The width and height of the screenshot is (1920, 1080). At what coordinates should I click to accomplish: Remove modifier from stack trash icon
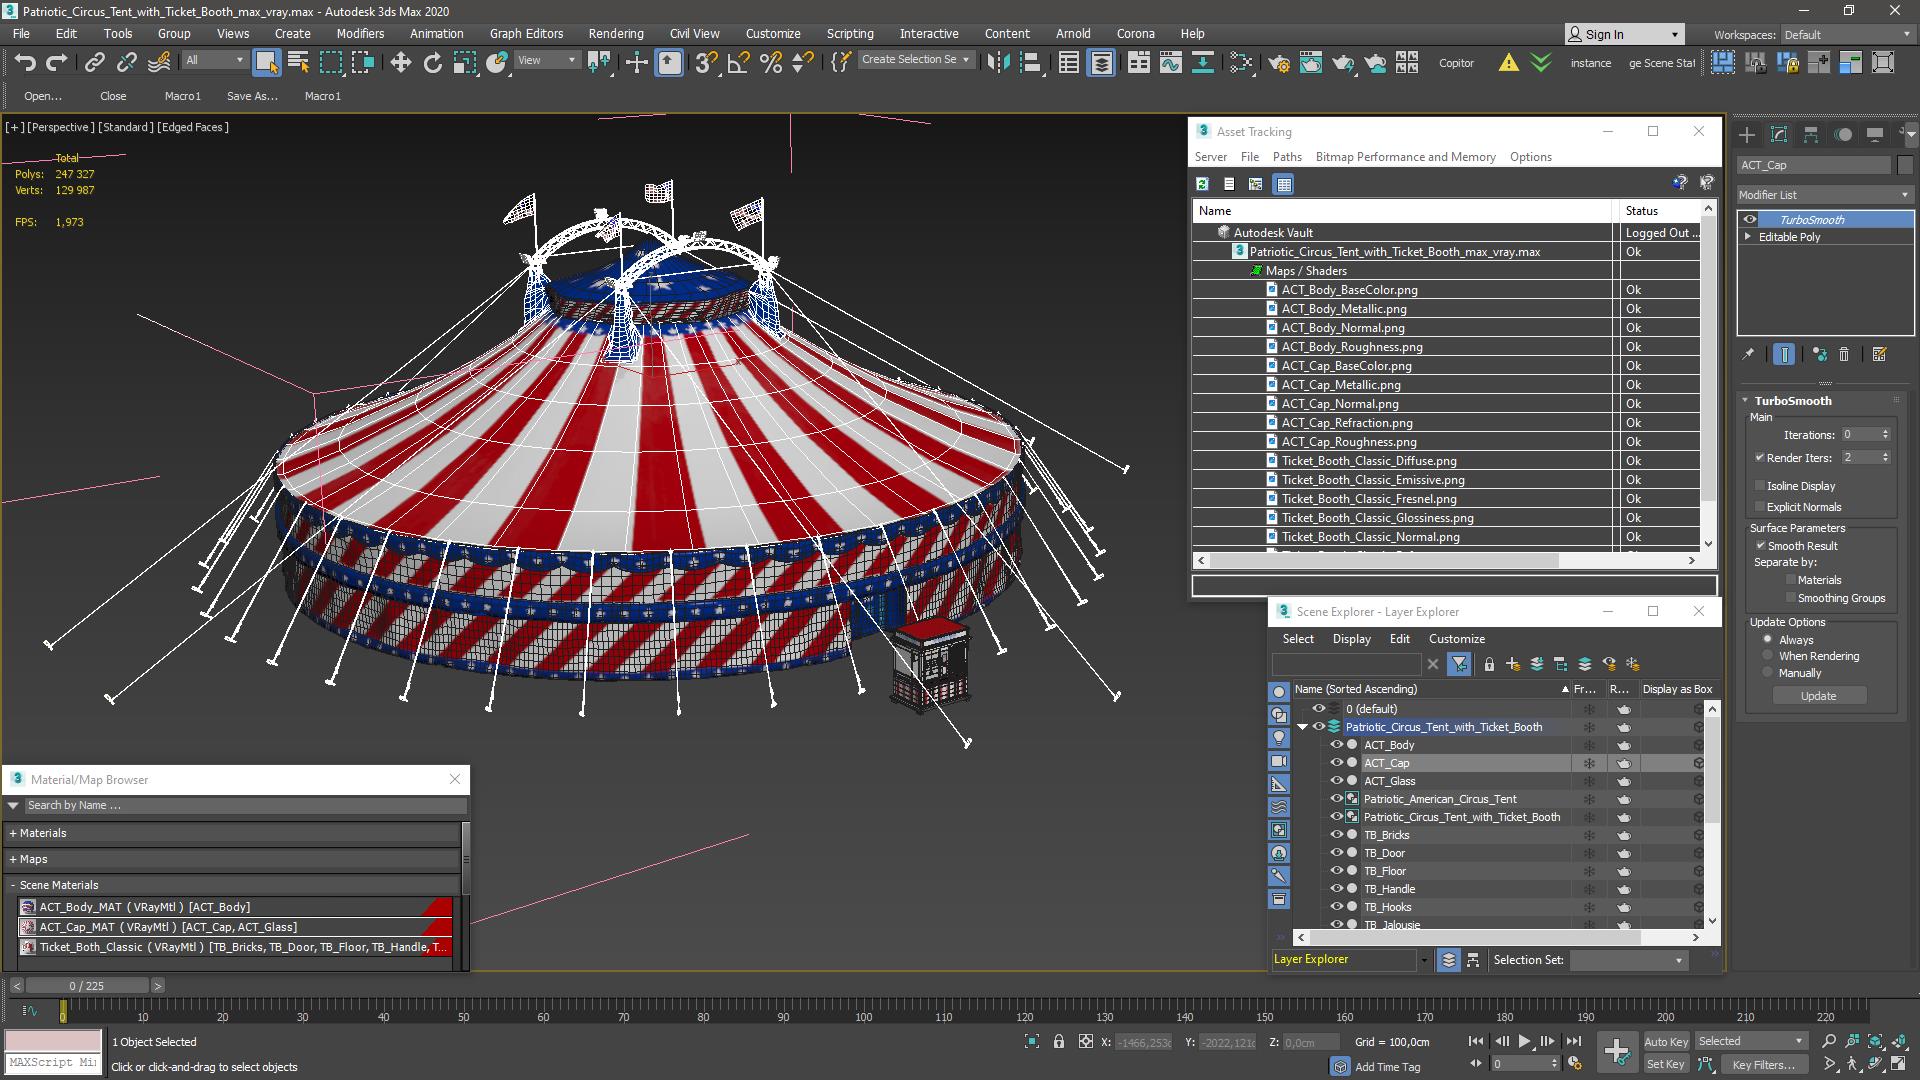pyautogui.click(x=1844, y=354)
